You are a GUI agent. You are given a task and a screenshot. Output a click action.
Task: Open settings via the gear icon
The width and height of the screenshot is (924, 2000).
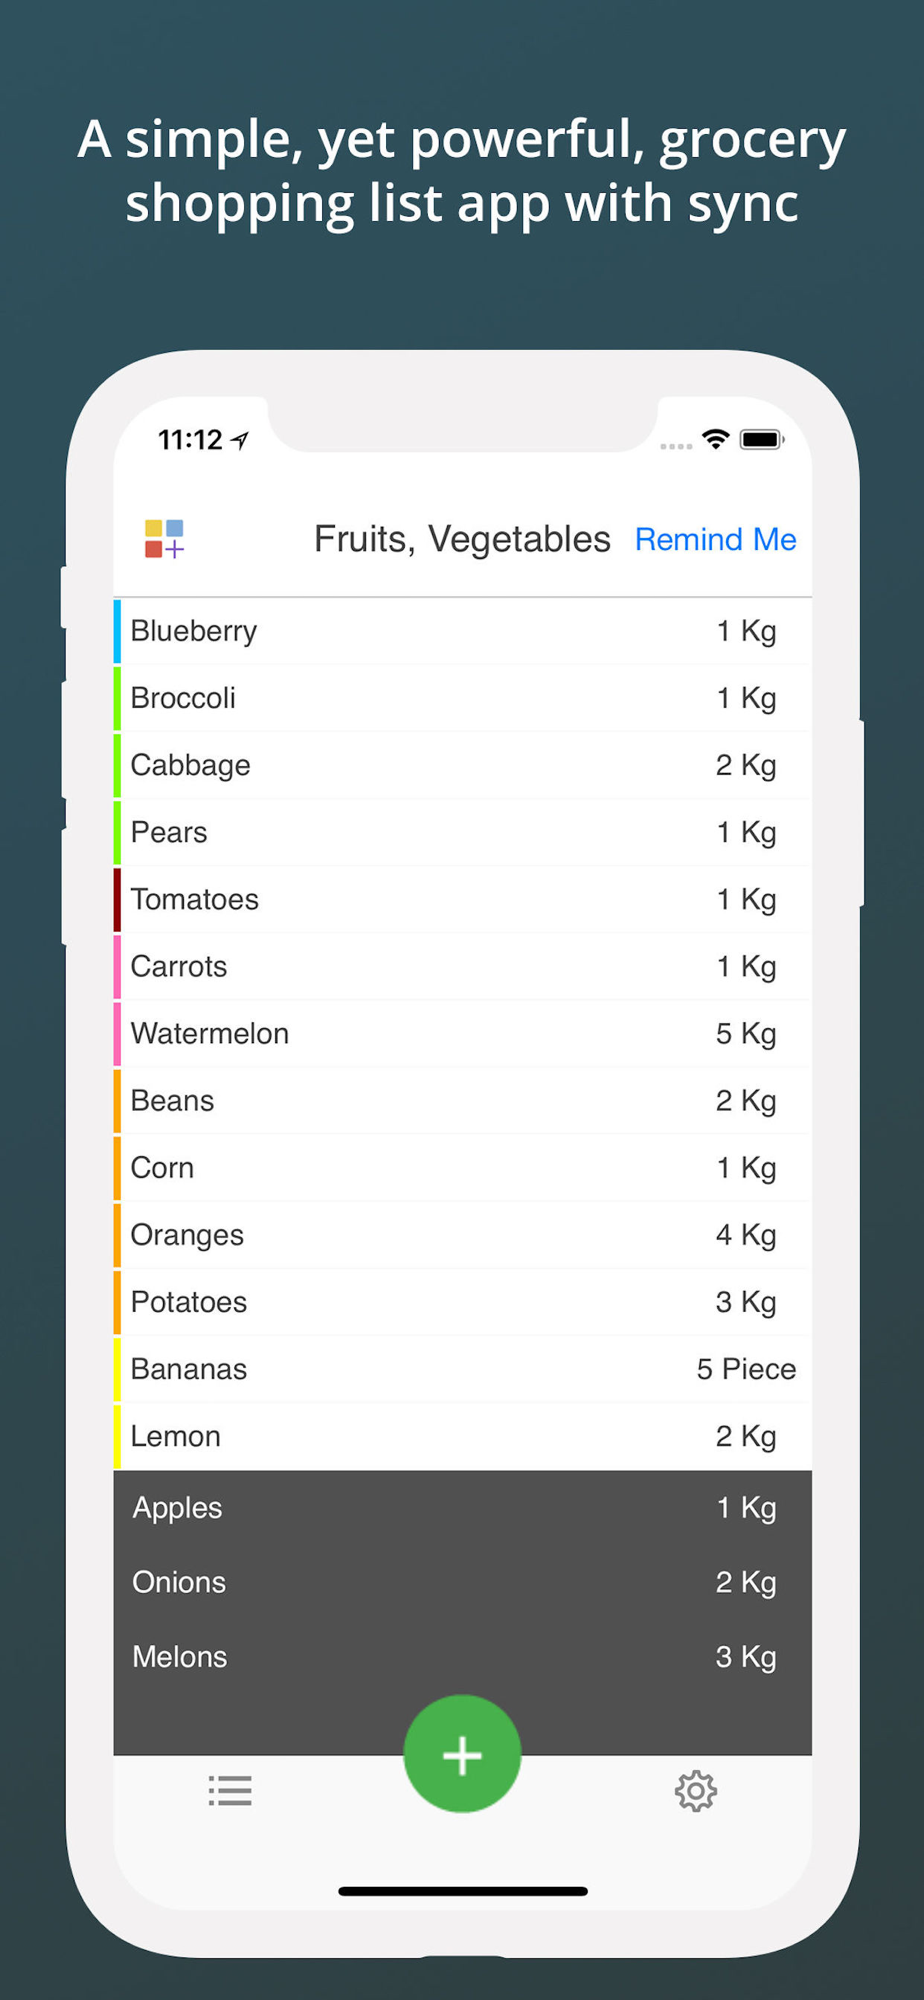[696, 1791]
